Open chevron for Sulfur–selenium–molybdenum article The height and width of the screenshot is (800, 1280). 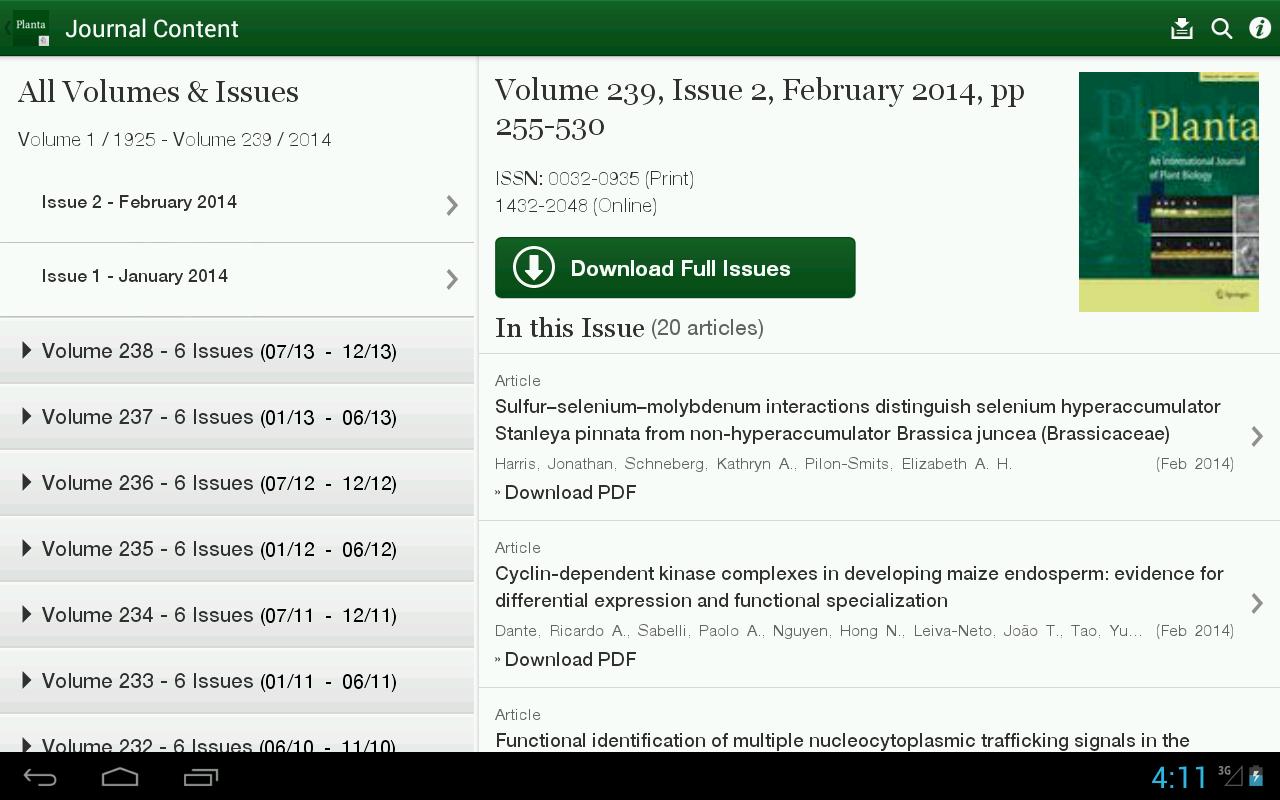(x=1257, y=436)
